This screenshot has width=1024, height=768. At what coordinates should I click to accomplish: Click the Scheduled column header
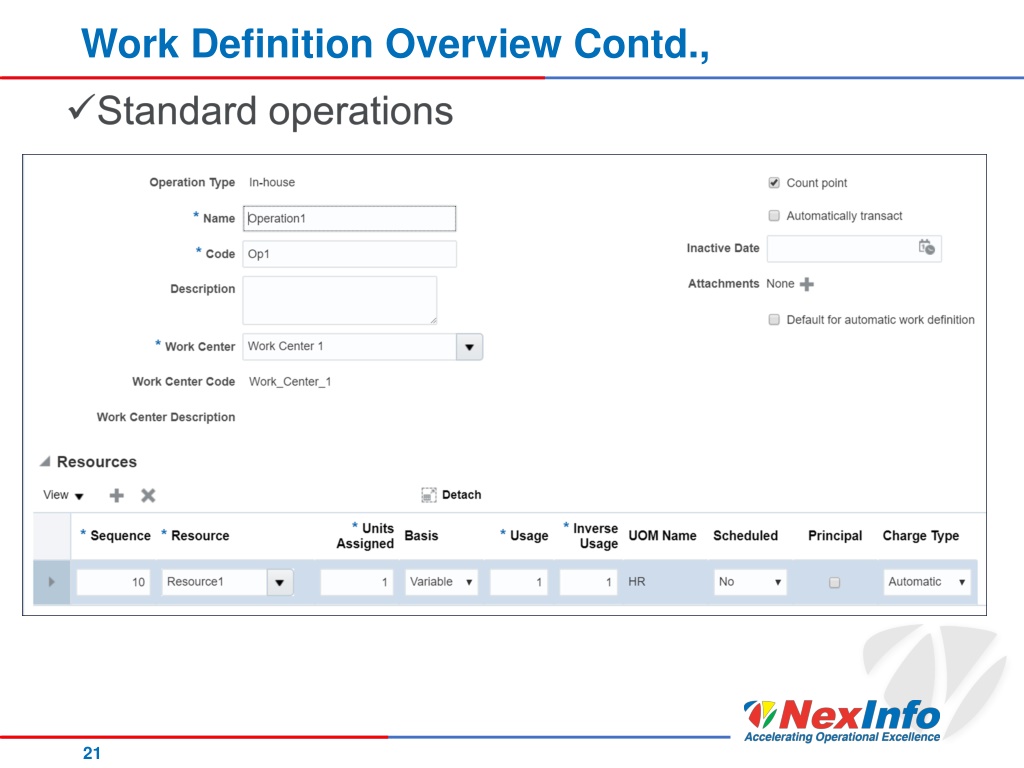point(745,536)
